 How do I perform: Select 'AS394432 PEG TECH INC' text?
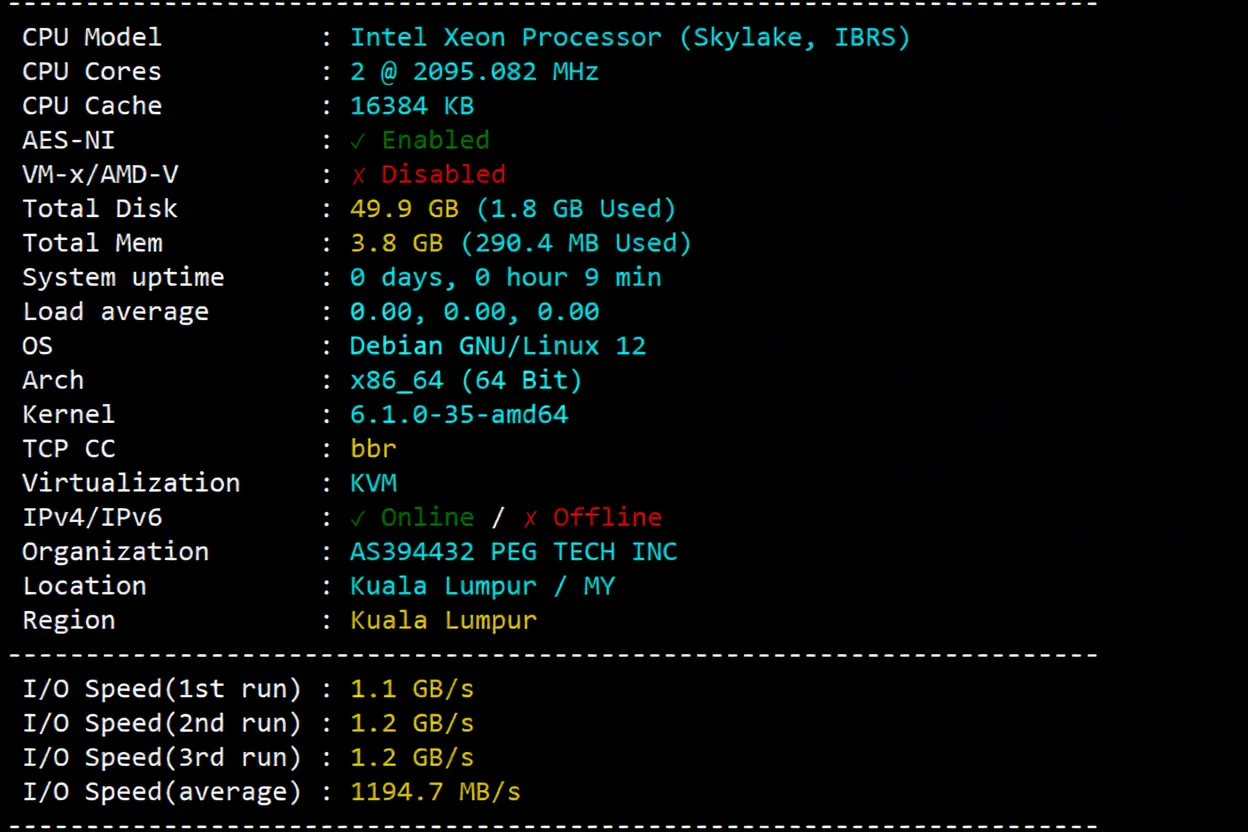point(513,551)
